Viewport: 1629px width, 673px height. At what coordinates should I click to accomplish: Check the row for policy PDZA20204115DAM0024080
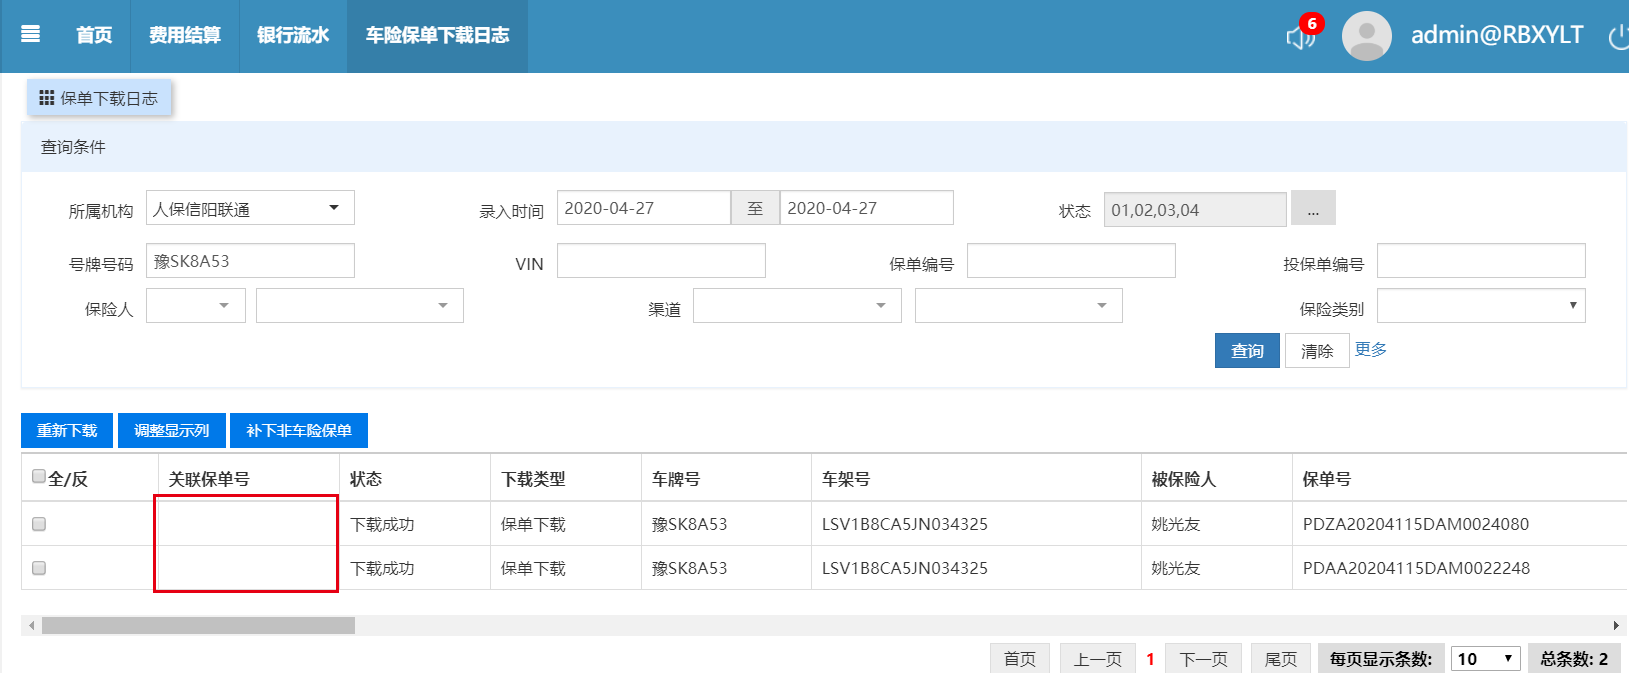click(39, 524)
